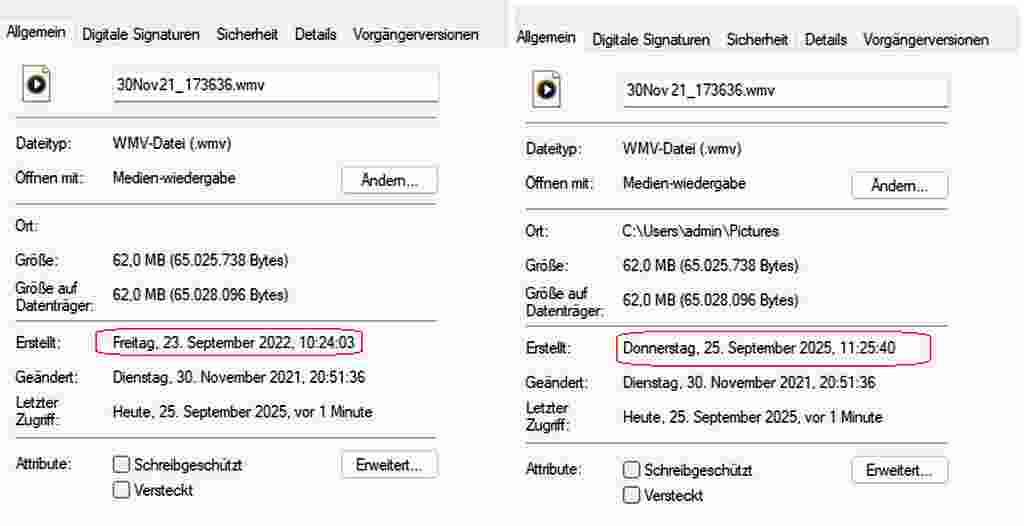Select Details tab in the left dialog
The width and height of the screenshot is (1024, 526).
(x=315, y=34)
